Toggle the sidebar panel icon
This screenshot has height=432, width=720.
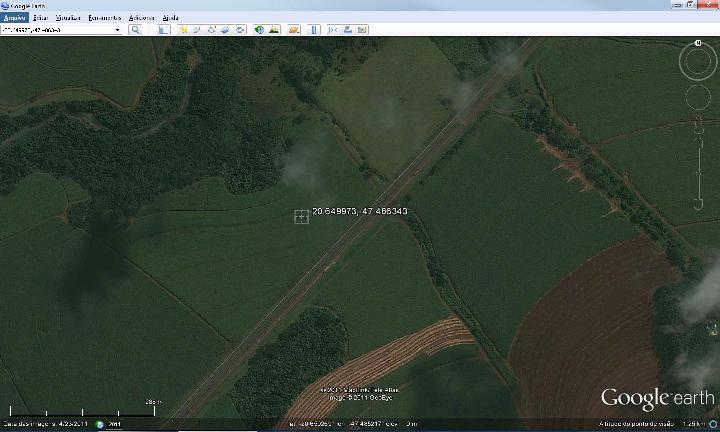coord(163,30)
